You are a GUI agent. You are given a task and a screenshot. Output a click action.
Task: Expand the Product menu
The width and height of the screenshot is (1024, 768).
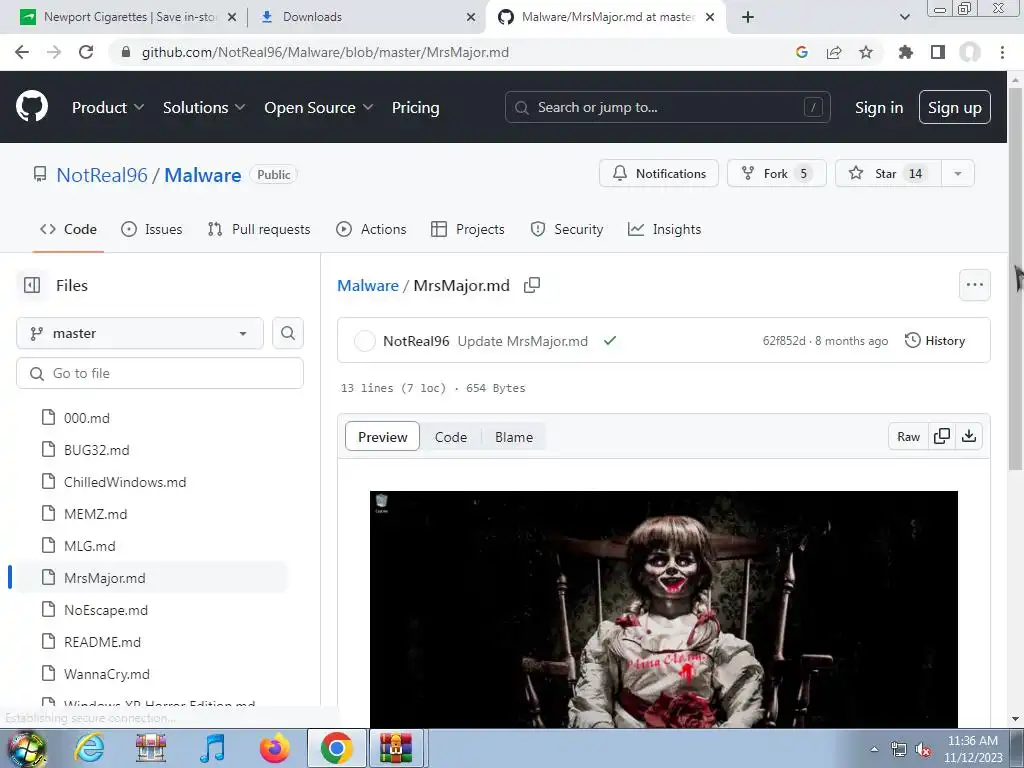(x=108, y=107)
